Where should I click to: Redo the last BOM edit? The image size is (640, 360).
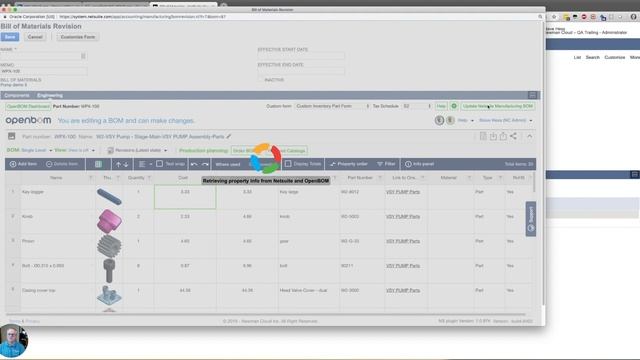click(205, 164)
